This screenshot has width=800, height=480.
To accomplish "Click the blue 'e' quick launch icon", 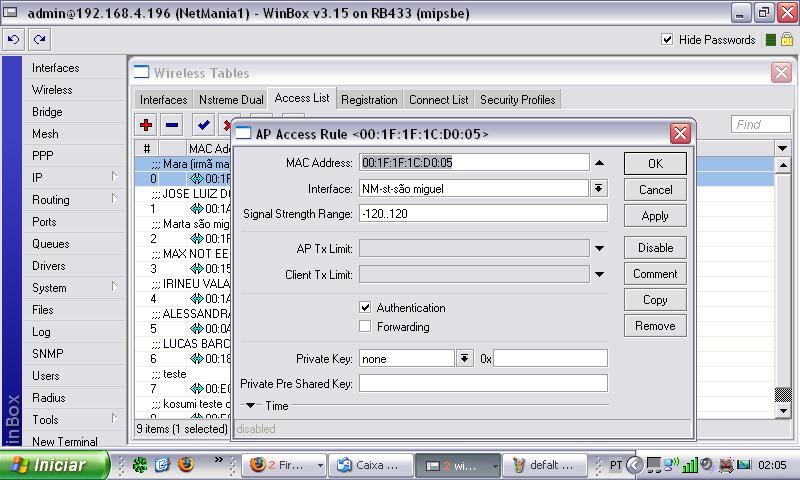I will pyautogui.click(x=162, y=465).
